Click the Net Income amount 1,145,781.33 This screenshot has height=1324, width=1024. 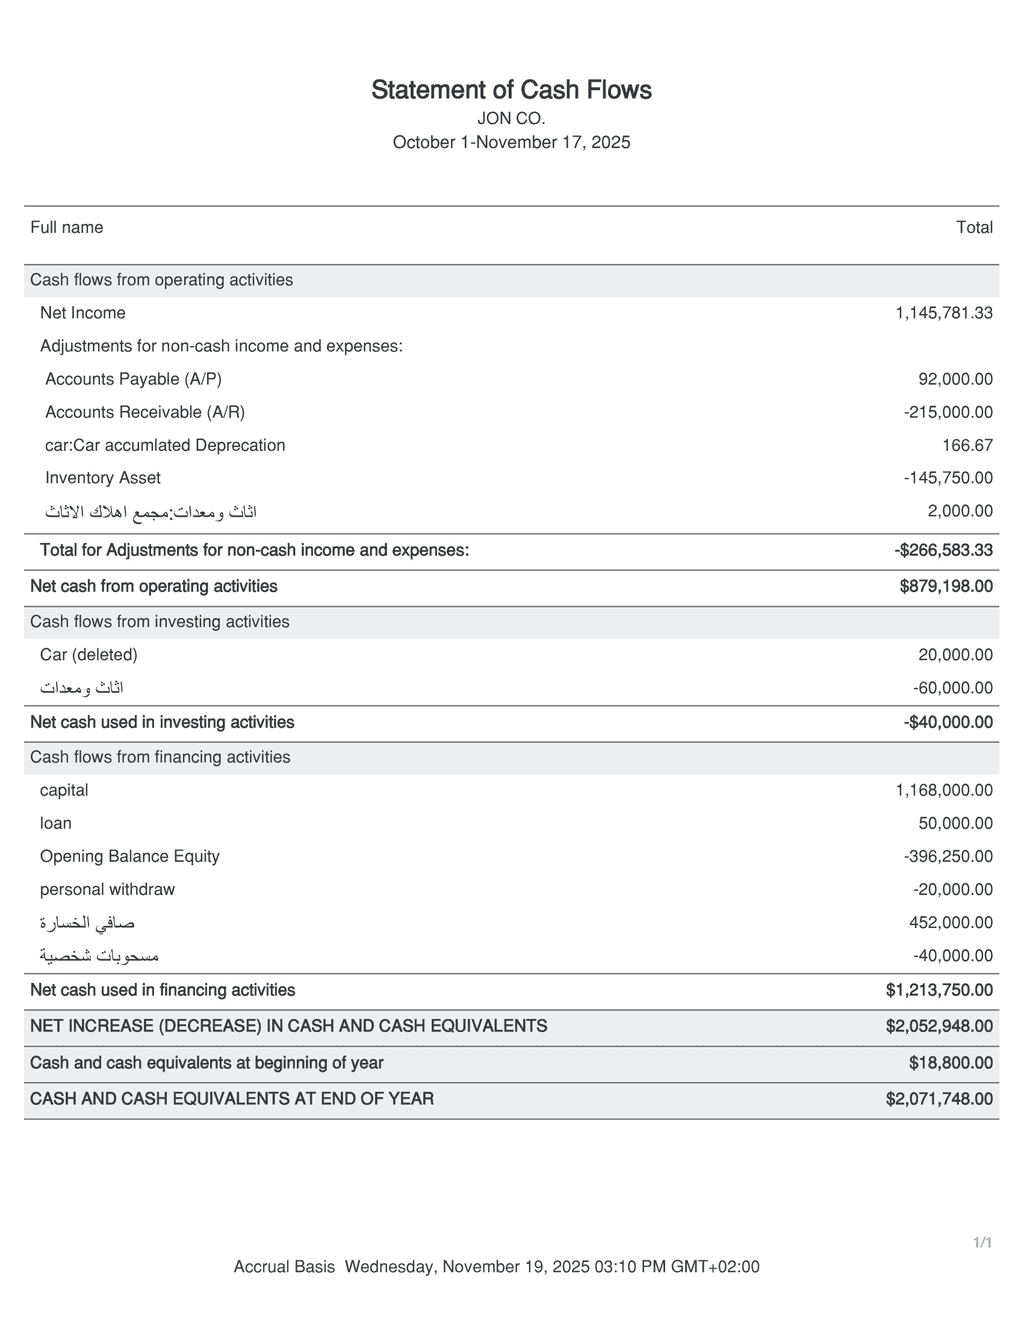pyautogui.click(x=943, y=313)
